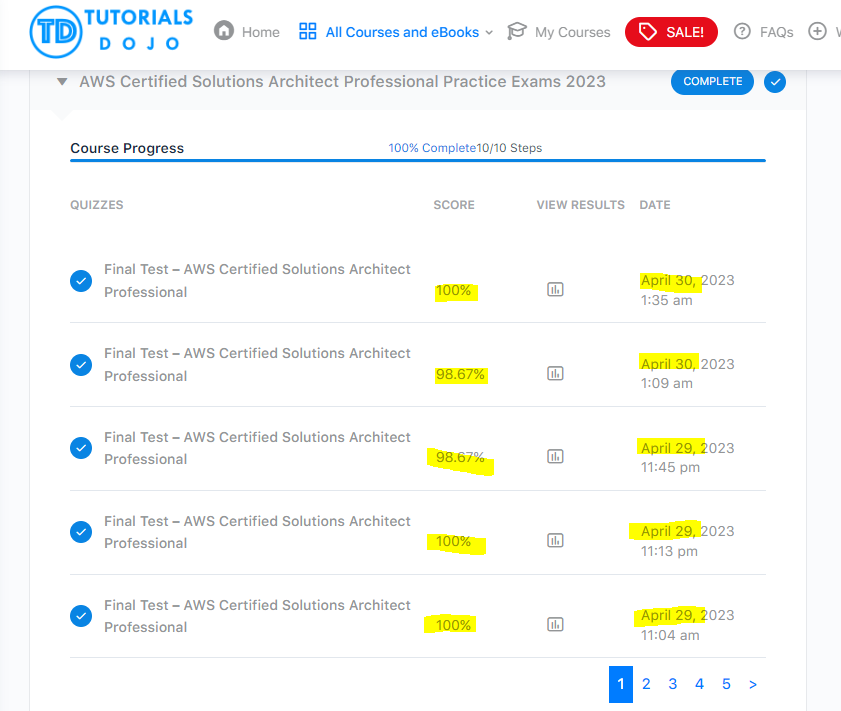841x711 pixels.
Task: Open All Courses and eBooks menu
Action: (x=402, y=32)
